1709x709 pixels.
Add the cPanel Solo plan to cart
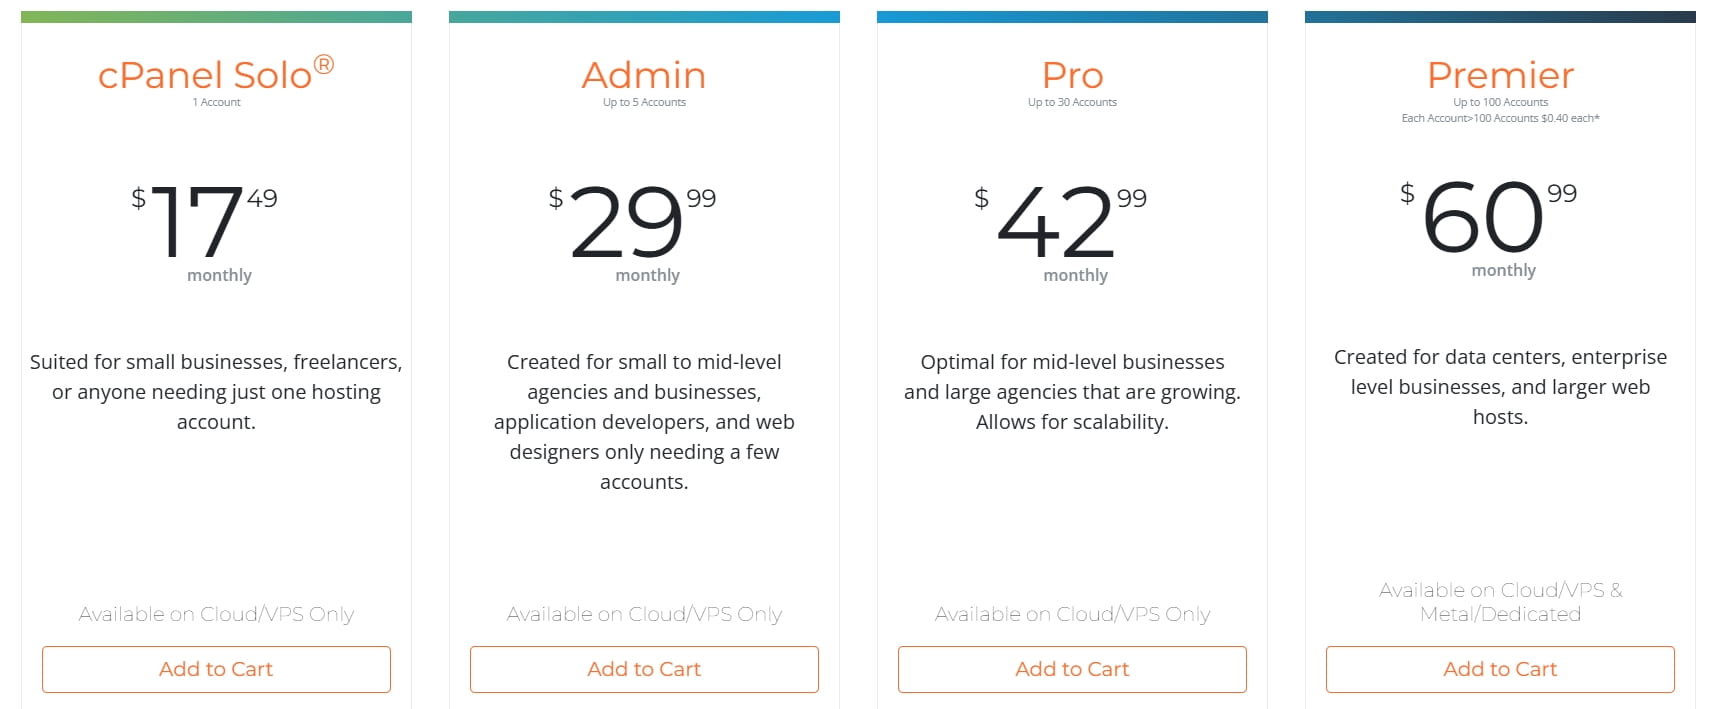click(x=216, y=669)
